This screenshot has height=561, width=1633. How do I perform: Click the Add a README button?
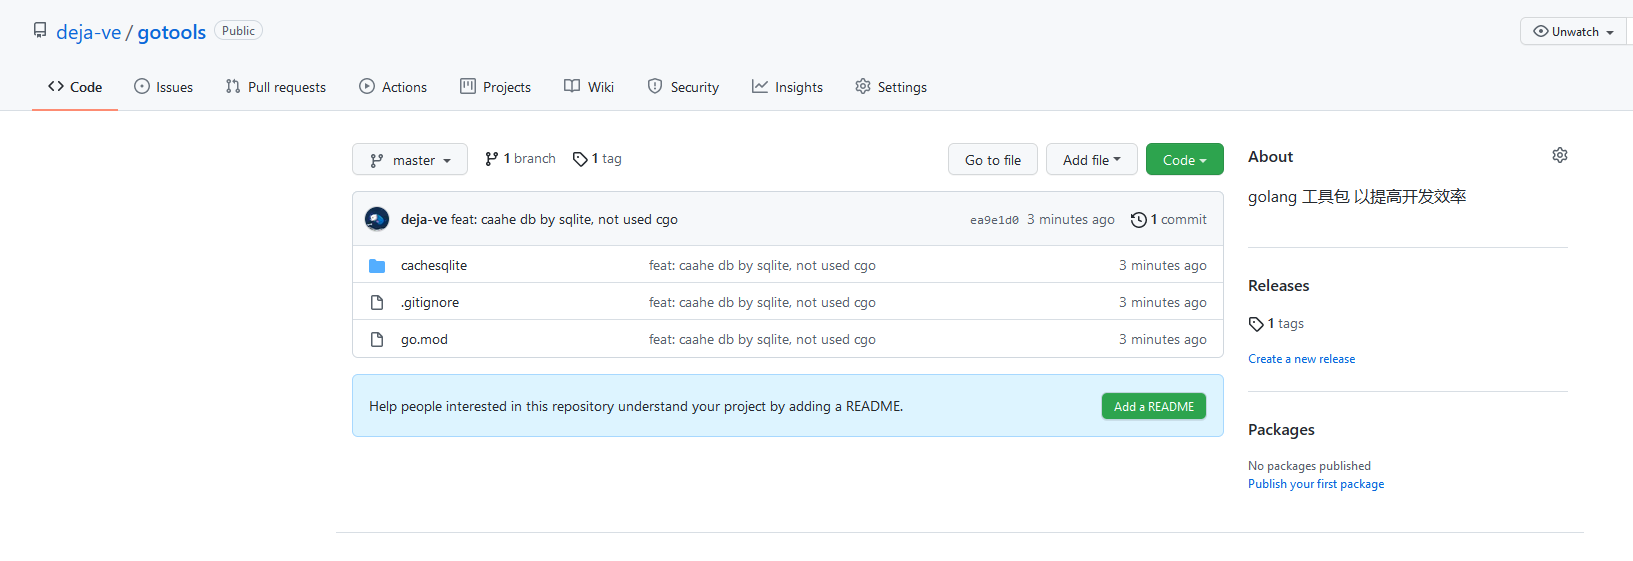1153,407
